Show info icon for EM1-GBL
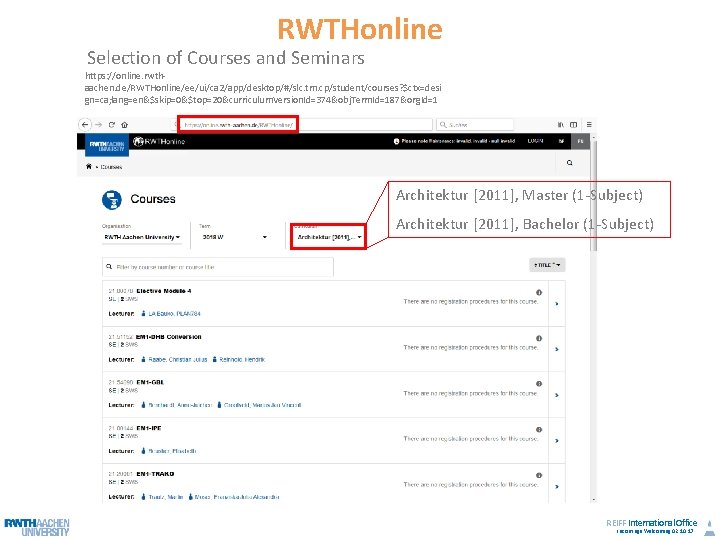The width and height of the screenshot is (720, 540). [539, 383]
